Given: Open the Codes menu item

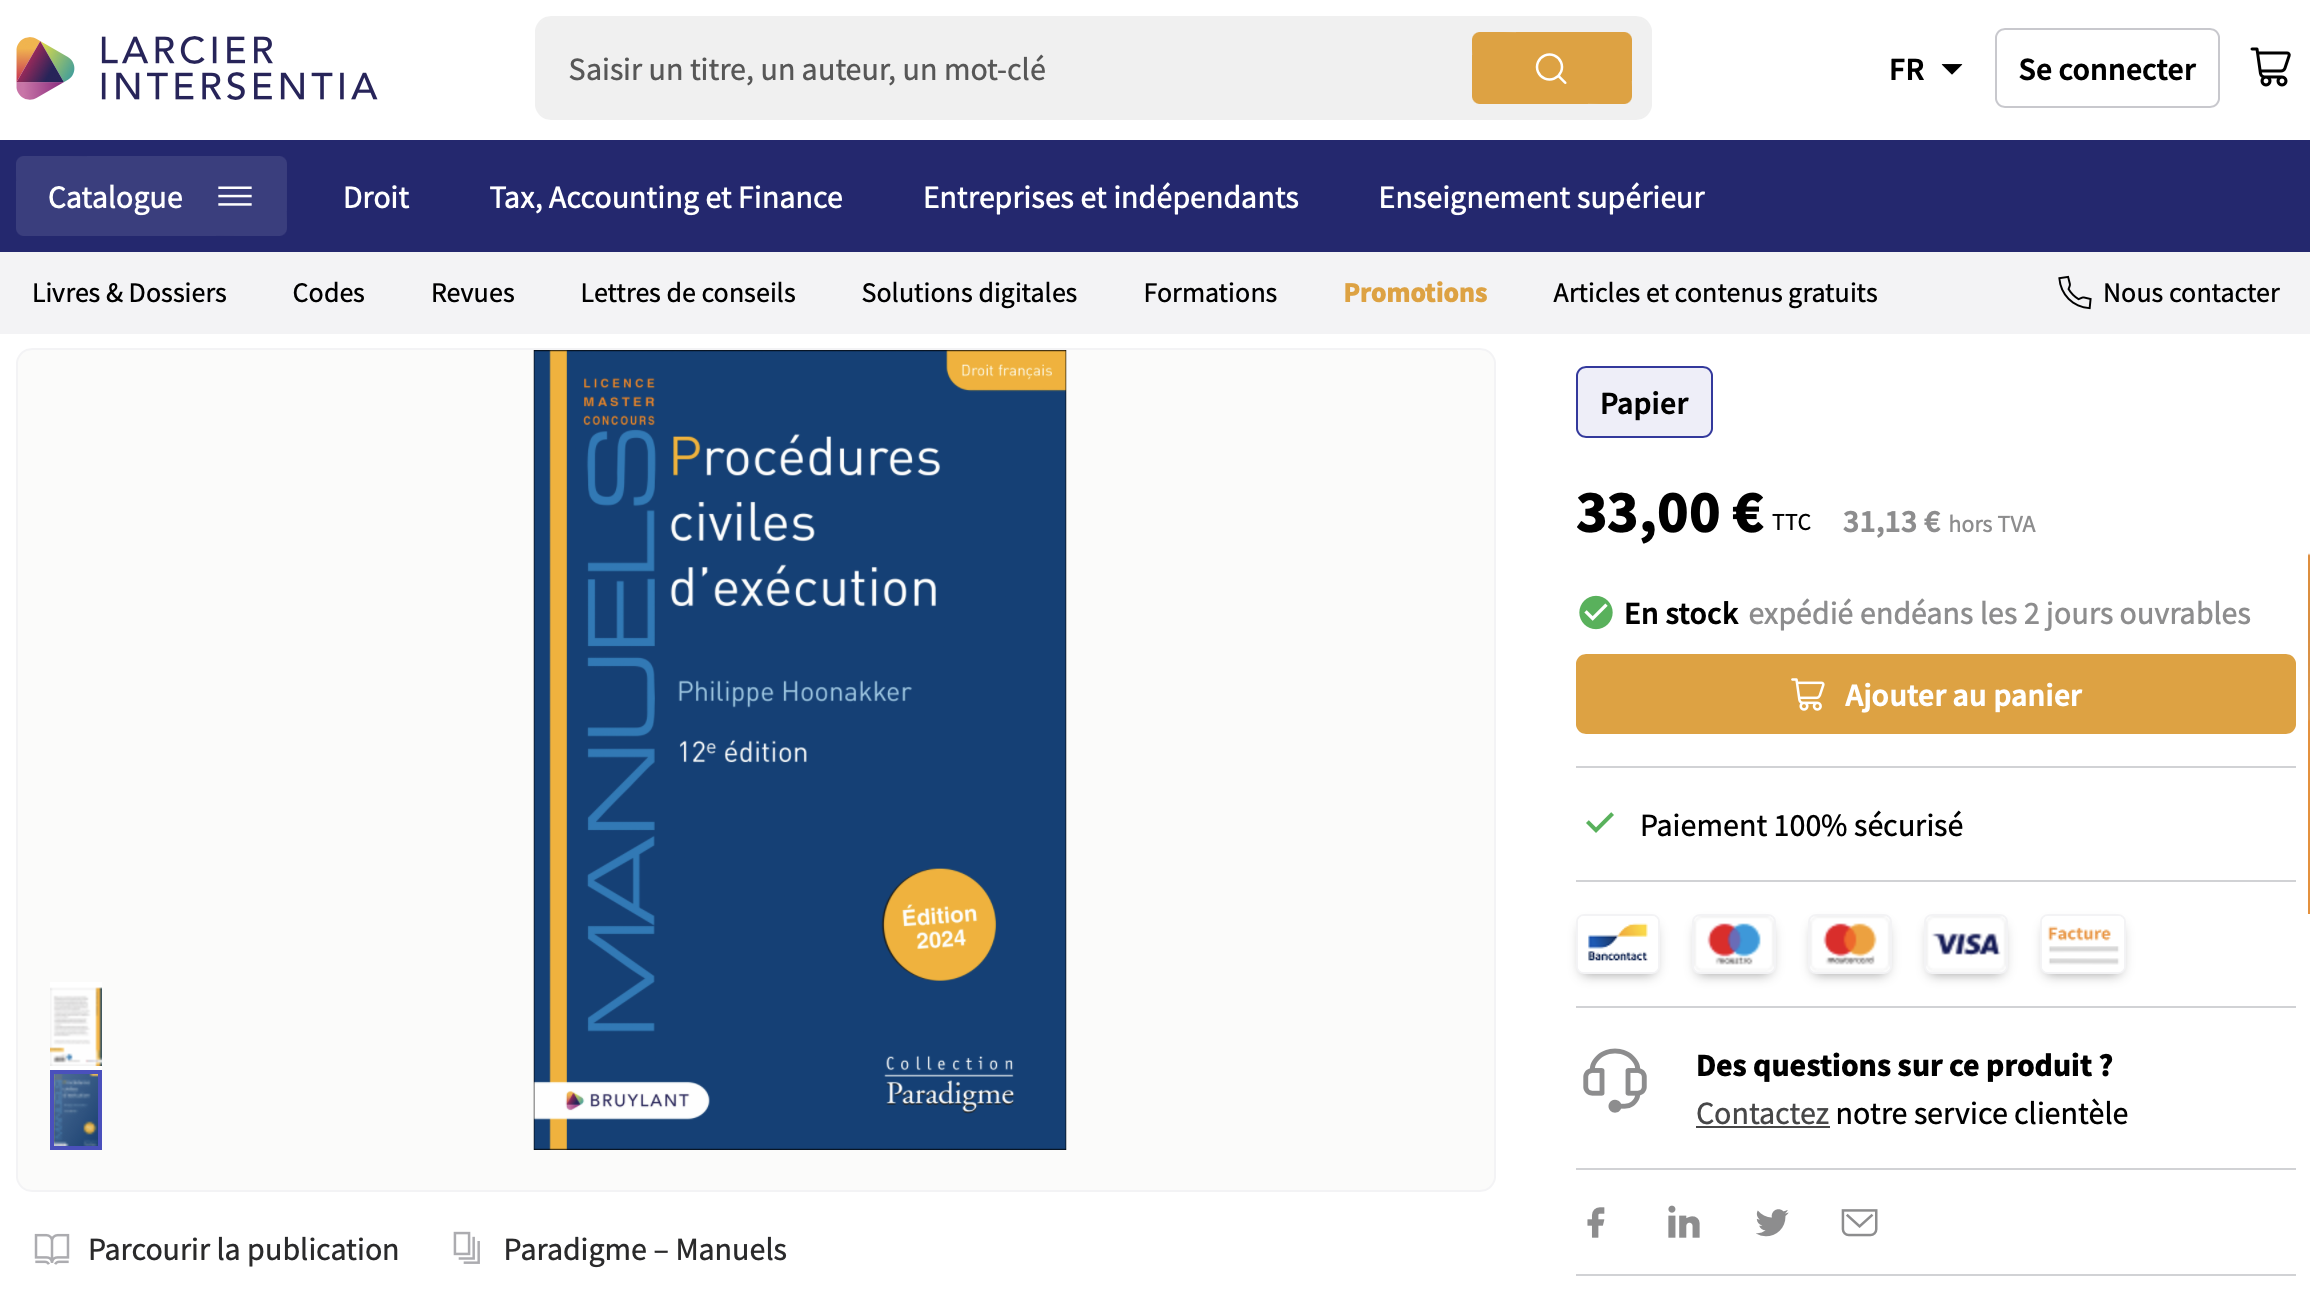Looking at the screenshot, I should pyautogui.click(x=328, y=292).
